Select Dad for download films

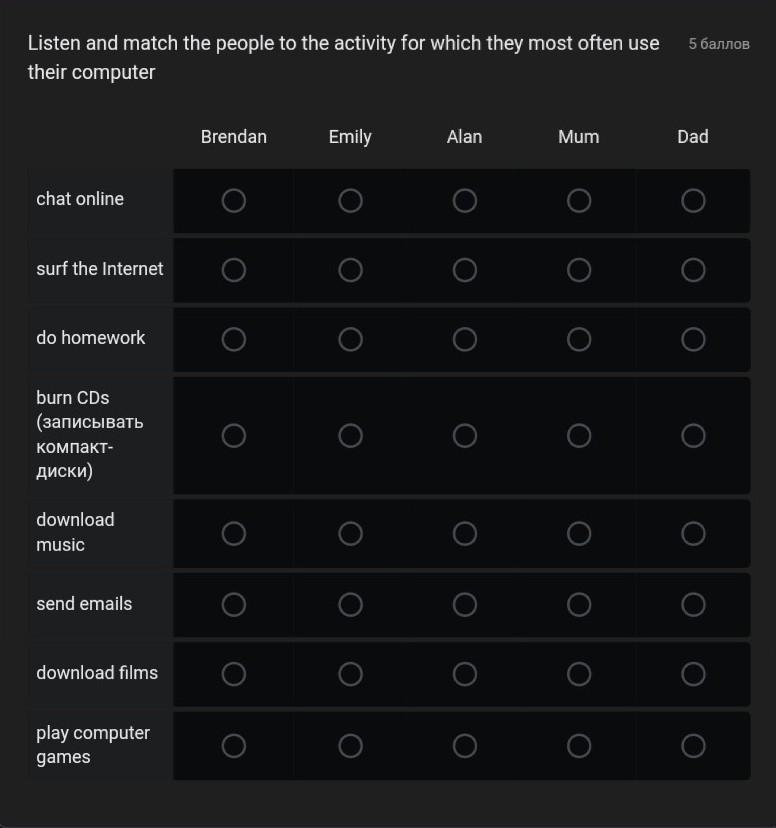click(693, 674)
